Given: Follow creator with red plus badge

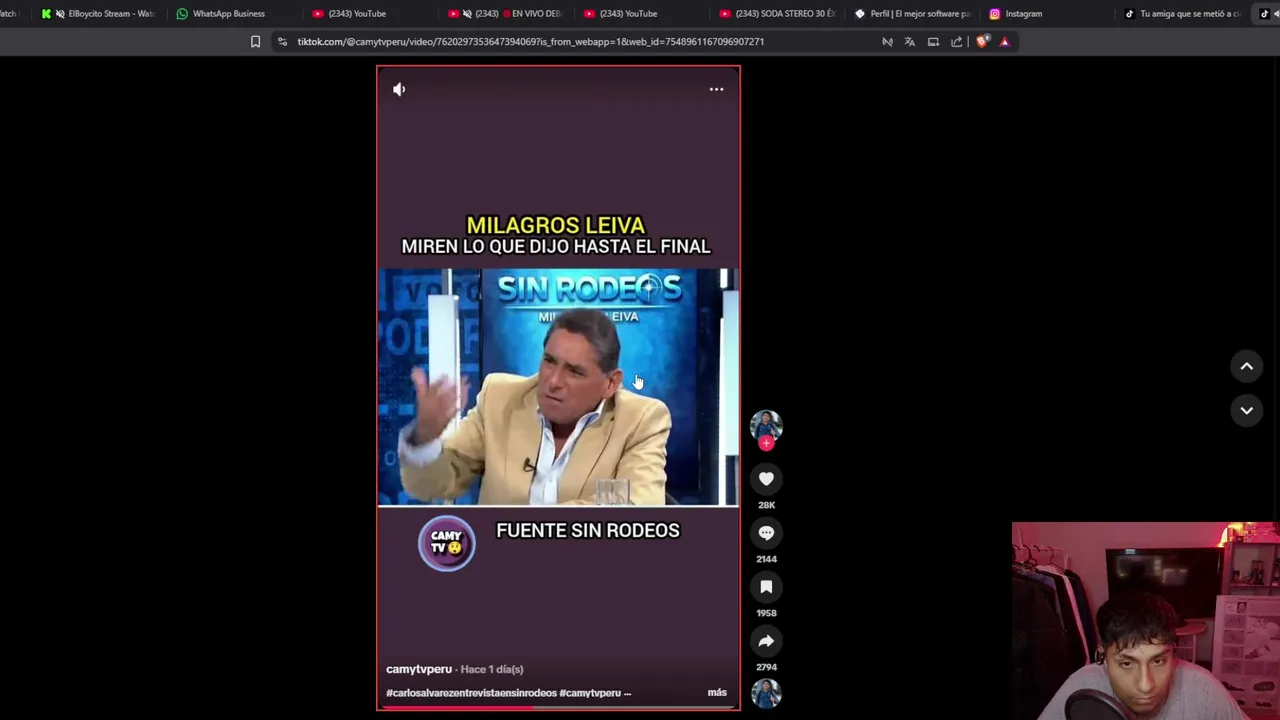Looking at the screenshot, I should [766, 443].
